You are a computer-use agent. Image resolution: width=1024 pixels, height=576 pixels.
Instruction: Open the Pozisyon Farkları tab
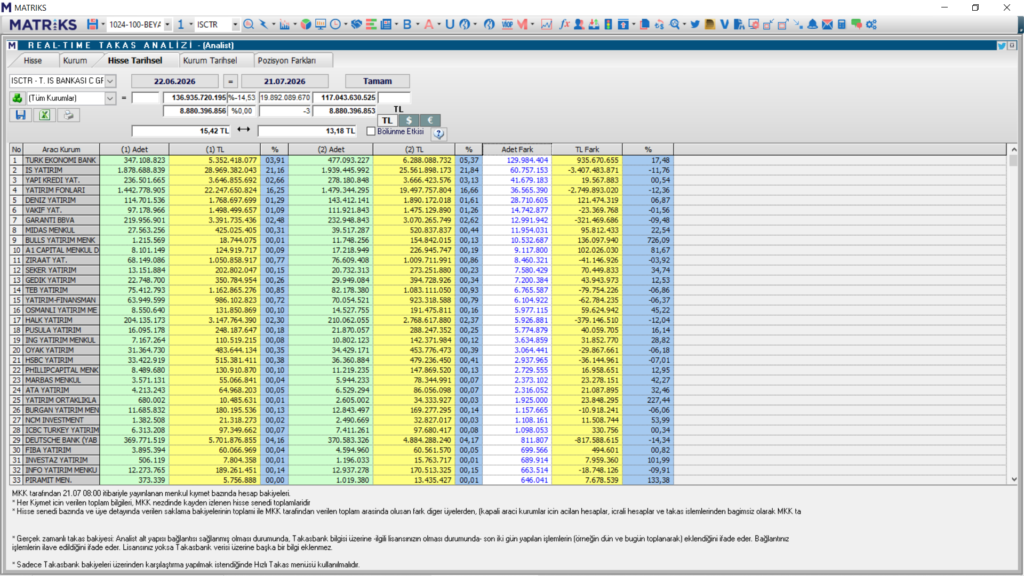click(x=287, y=60)
